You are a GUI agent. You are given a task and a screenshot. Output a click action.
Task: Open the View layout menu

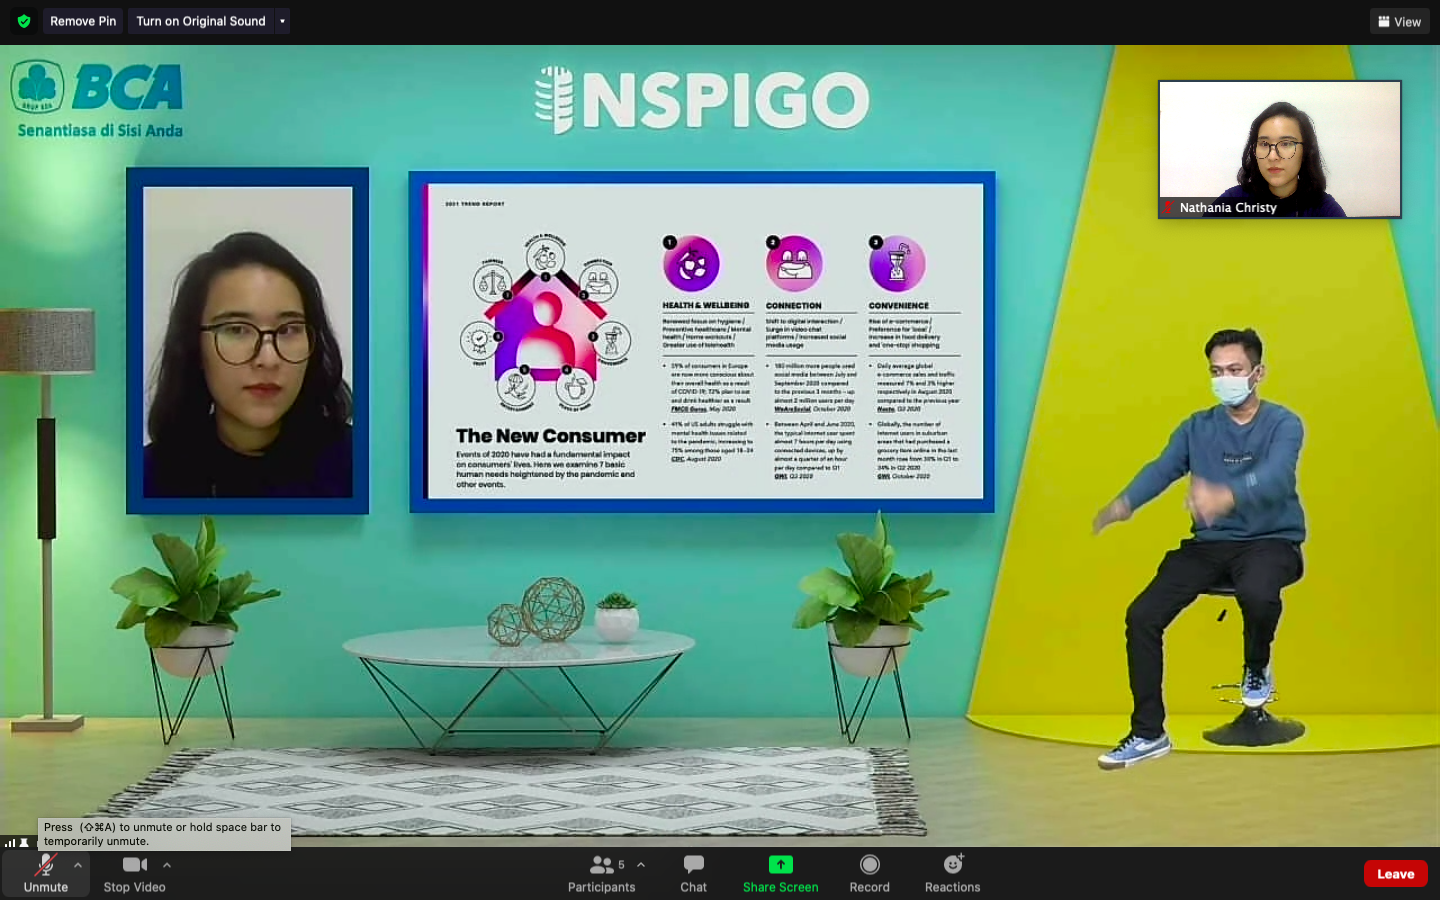click(1399, 21)
